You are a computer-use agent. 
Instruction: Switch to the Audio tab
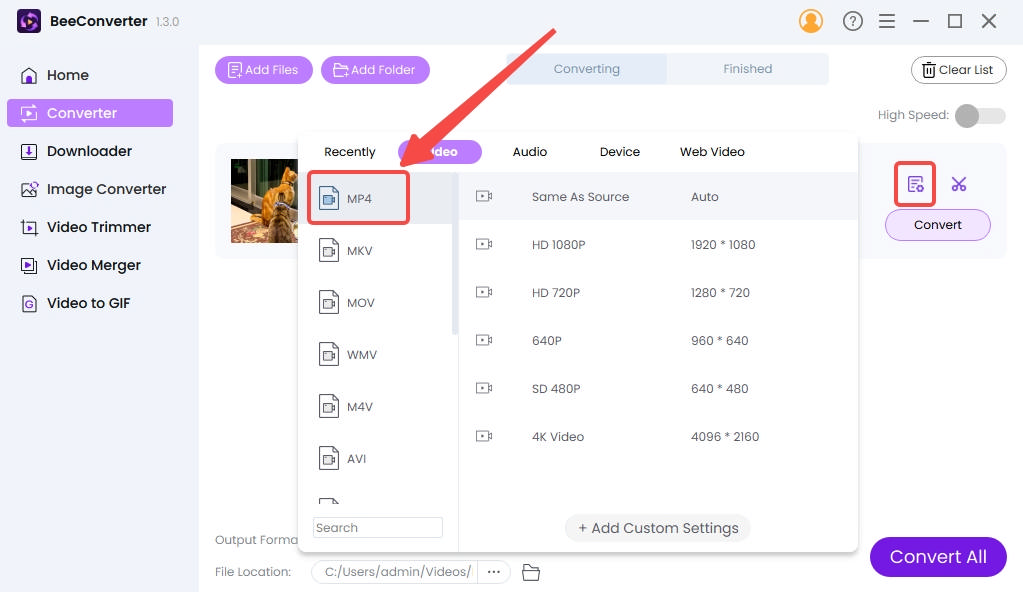(x=529, y=152)
